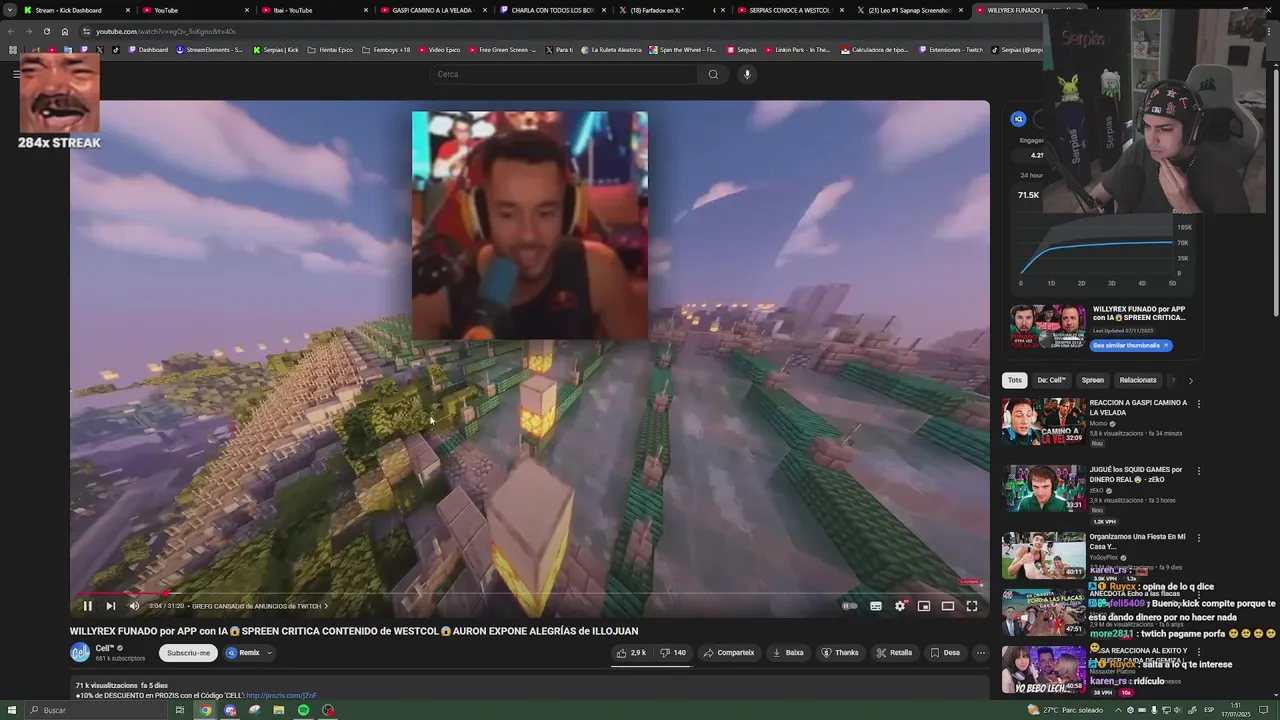This screenshot has height=720, width=1280.
Task: Select the Relacionats filter chip
Action: click(1138, 380)
